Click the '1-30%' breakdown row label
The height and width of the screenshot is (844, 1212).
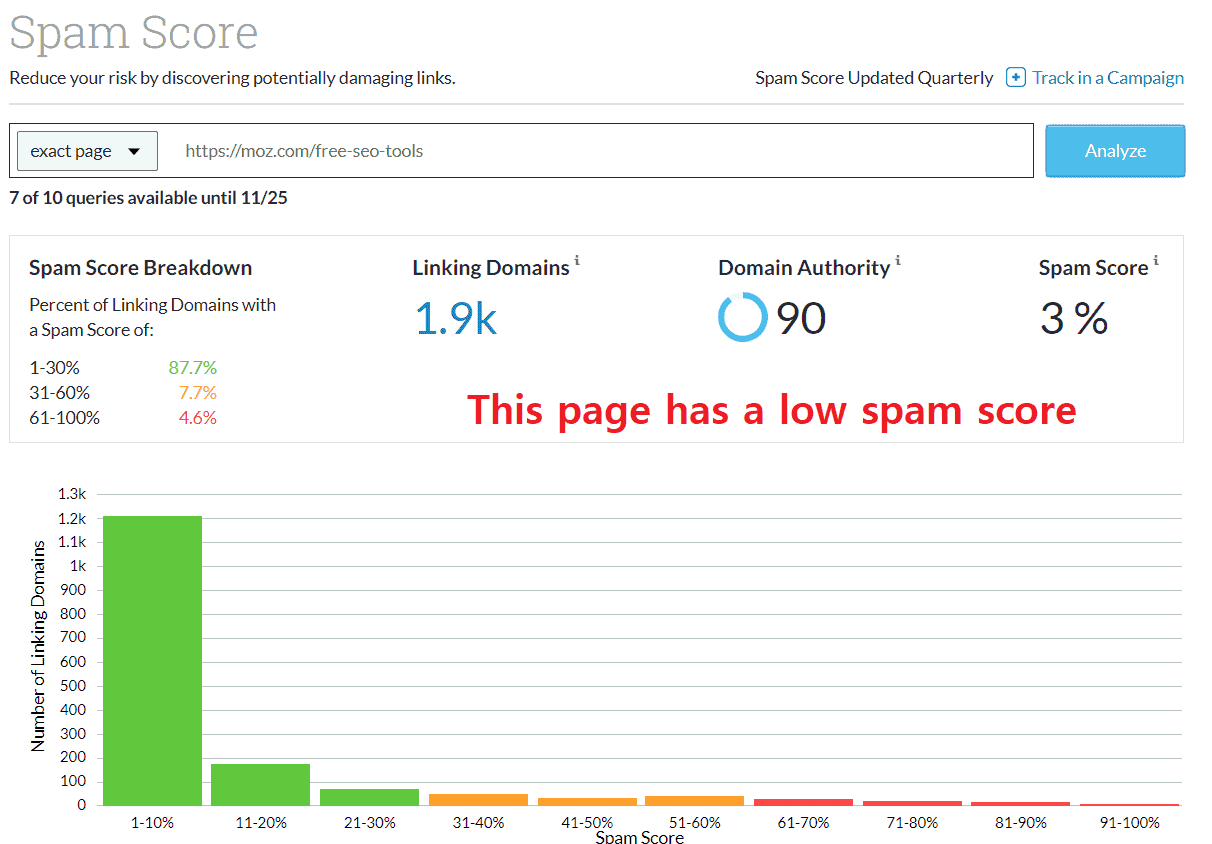pyautogui.click(x=54, y=367)
